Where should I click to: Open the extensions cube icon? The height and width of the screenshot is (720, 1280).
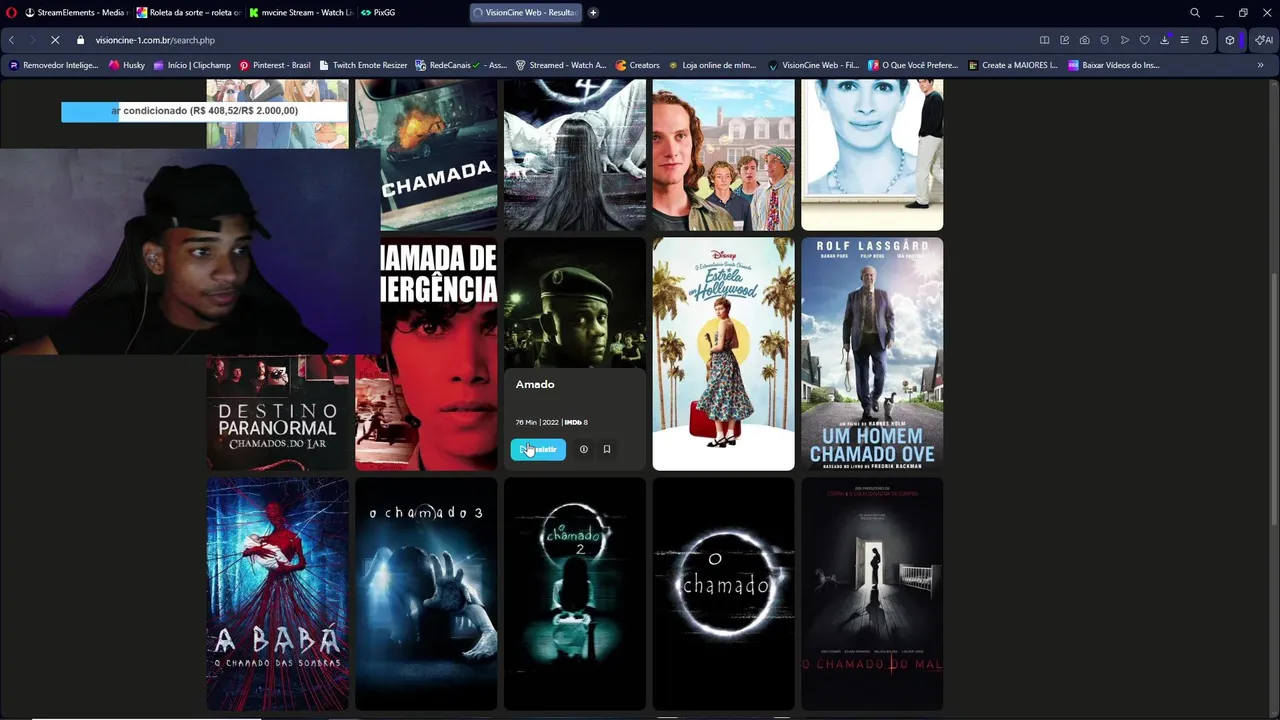pos(1230,40)
